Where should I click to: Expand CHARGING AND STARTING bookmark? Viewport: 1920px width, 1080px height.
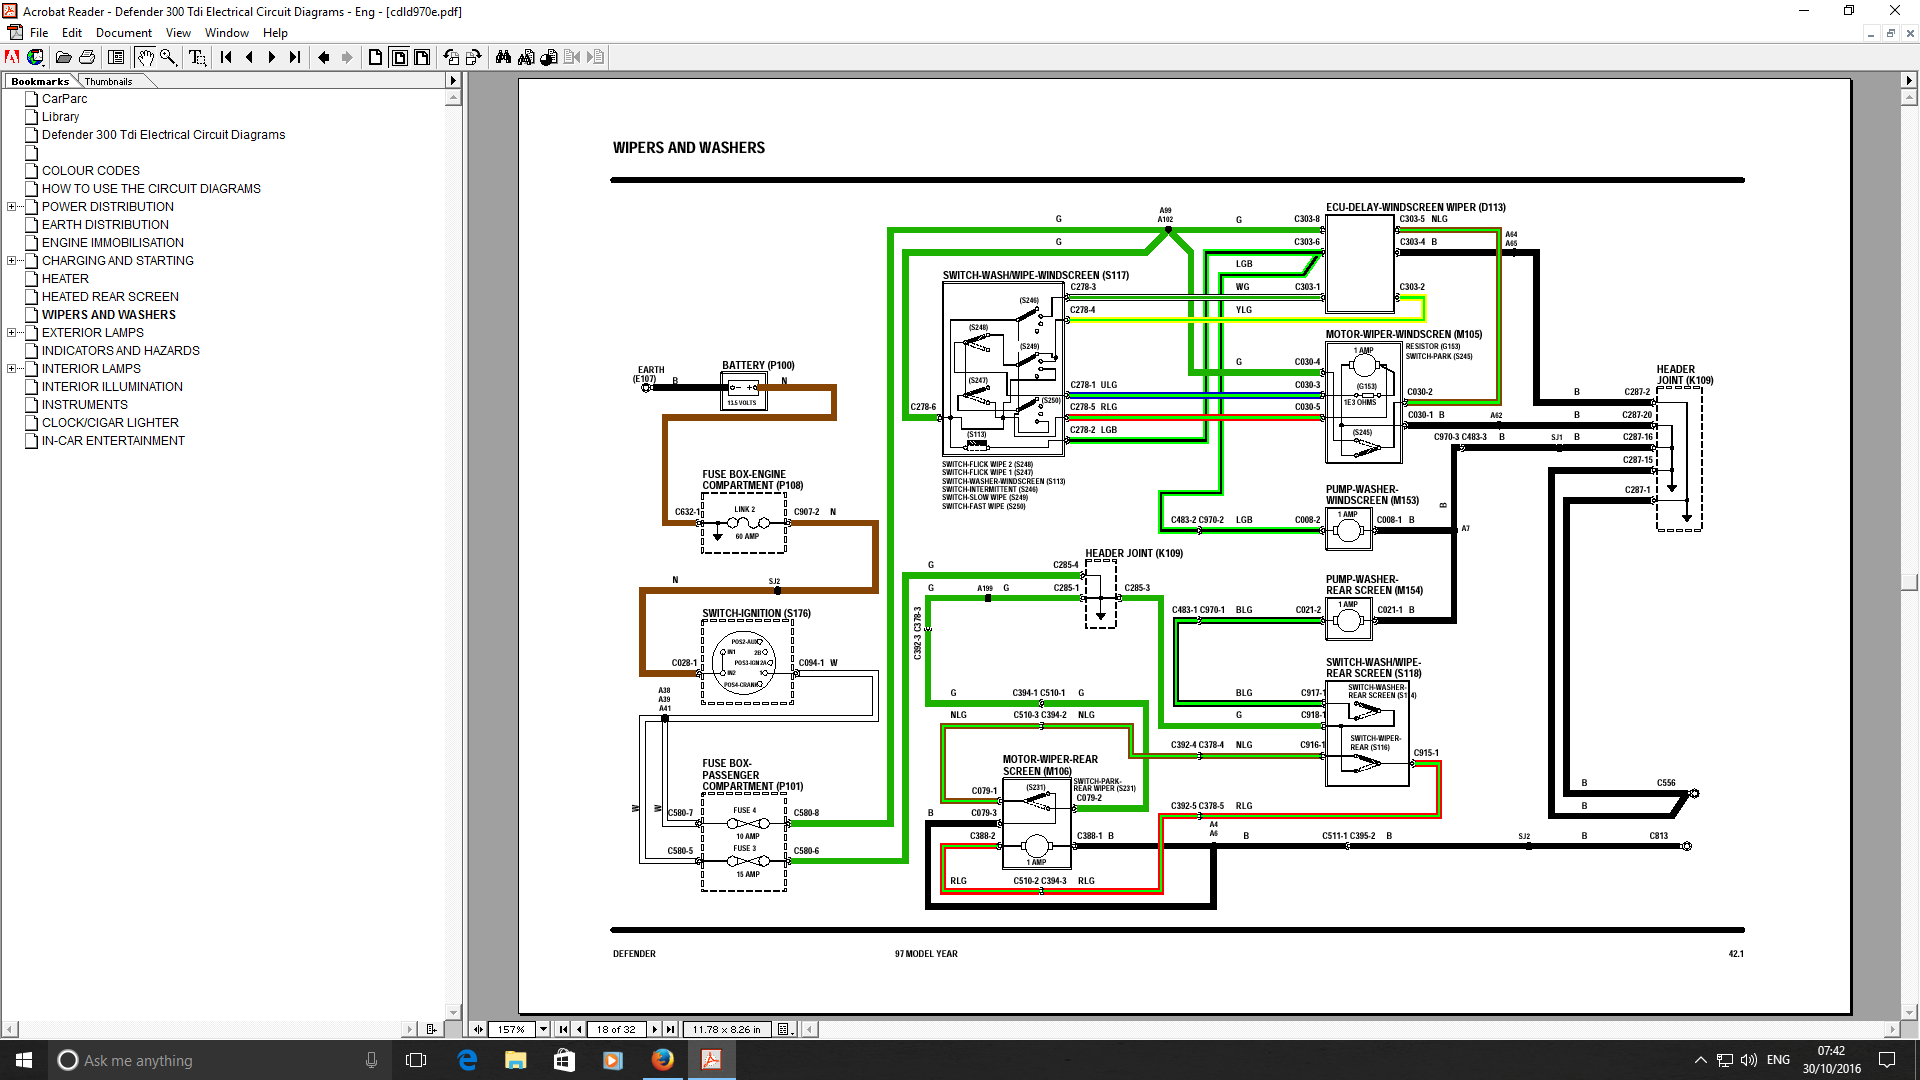11,261
